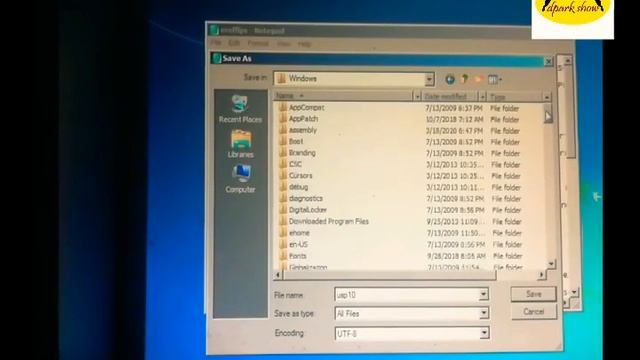Select the AppCompat folder icon
Viewport: 640px width, 360px height.
[x=282, y=108]
